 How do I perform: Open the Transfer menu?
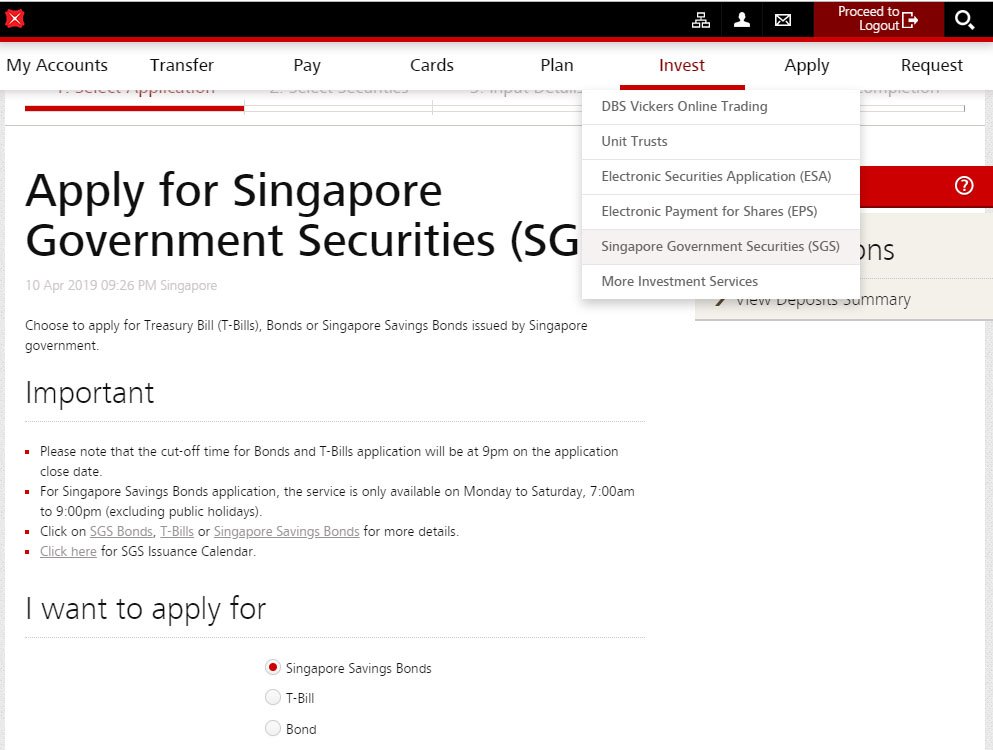coord(182,65)
